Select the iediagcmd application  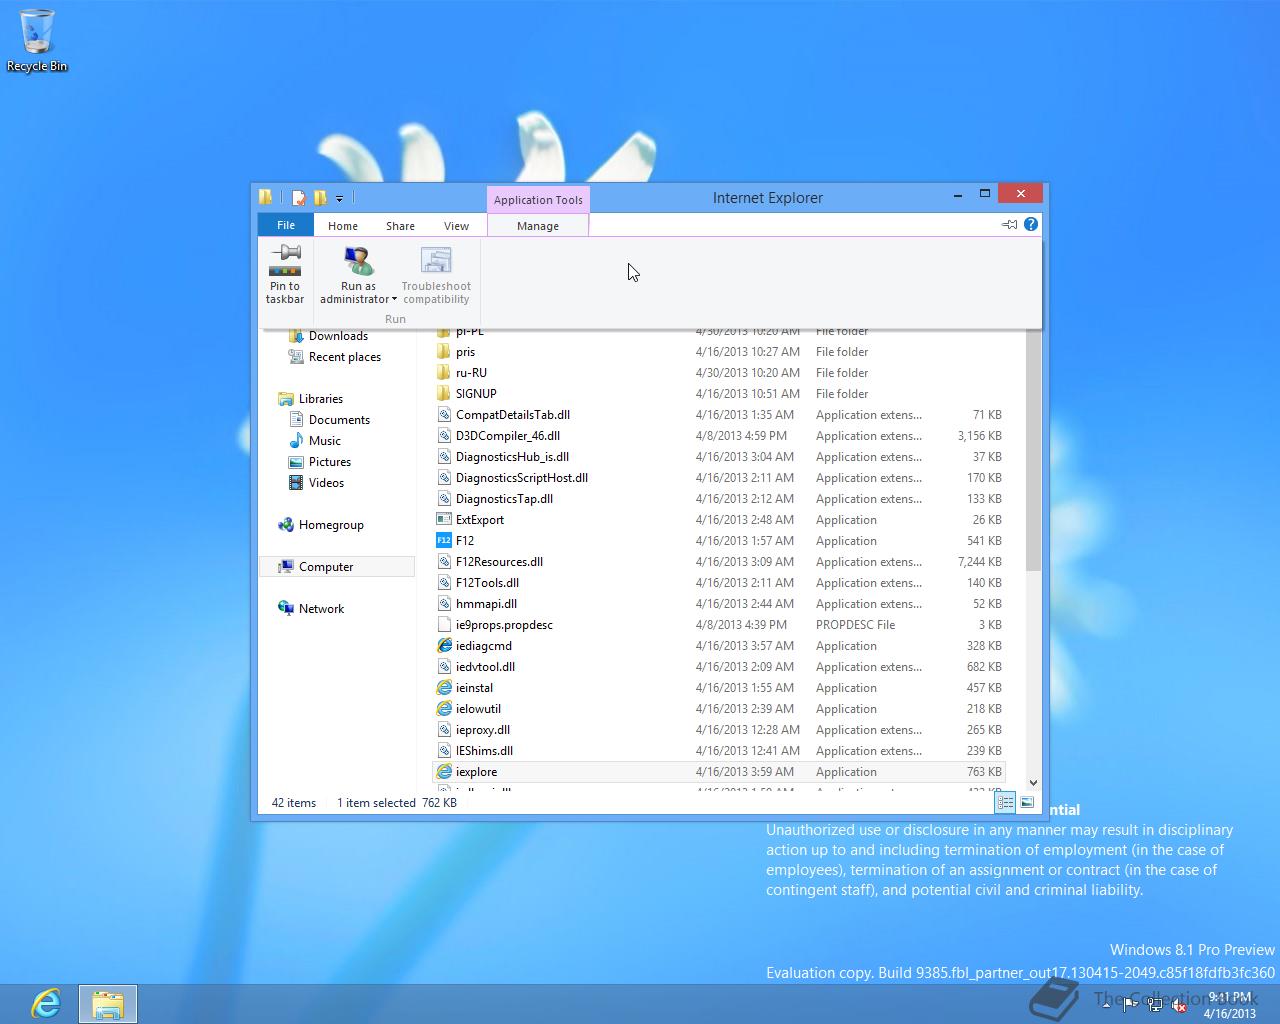pyautogui.click(x=718, y=646)
